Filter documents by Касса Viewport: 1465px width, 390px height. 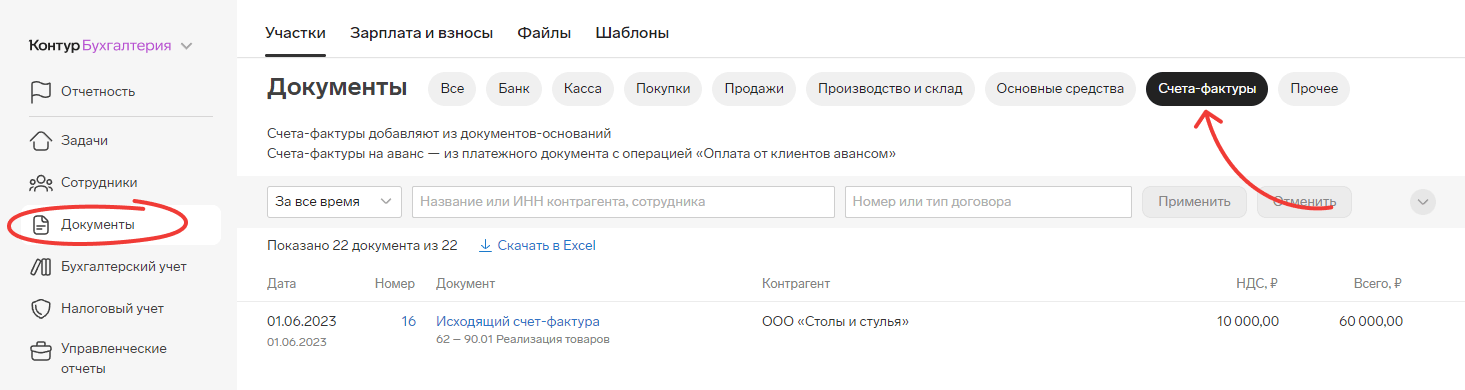[x=583, y=89]
